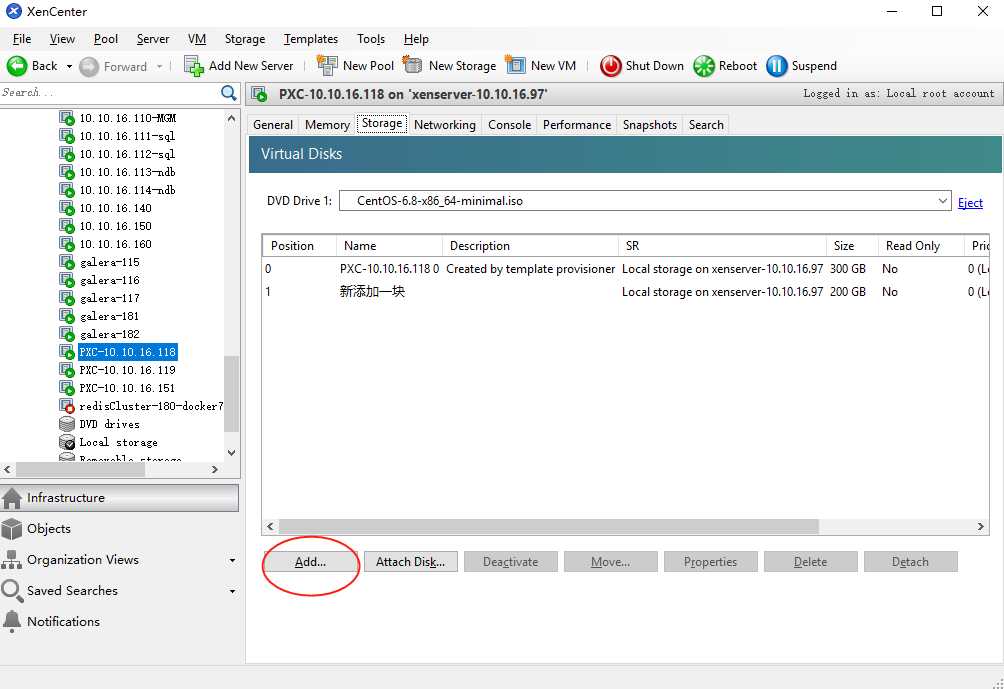Click the VM icon beside galera-182
Screen dimensions: 1004x689
[67, 334]
